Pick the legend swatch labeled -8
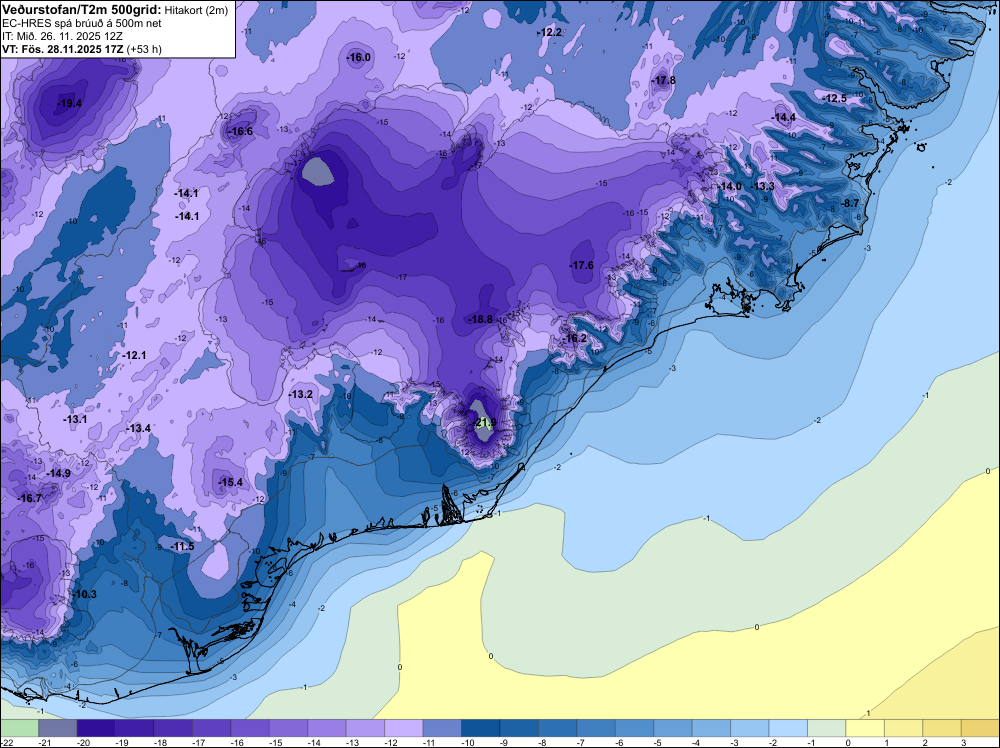The height and width of the screenshot is (748, 1000). [x=557, y=728]
